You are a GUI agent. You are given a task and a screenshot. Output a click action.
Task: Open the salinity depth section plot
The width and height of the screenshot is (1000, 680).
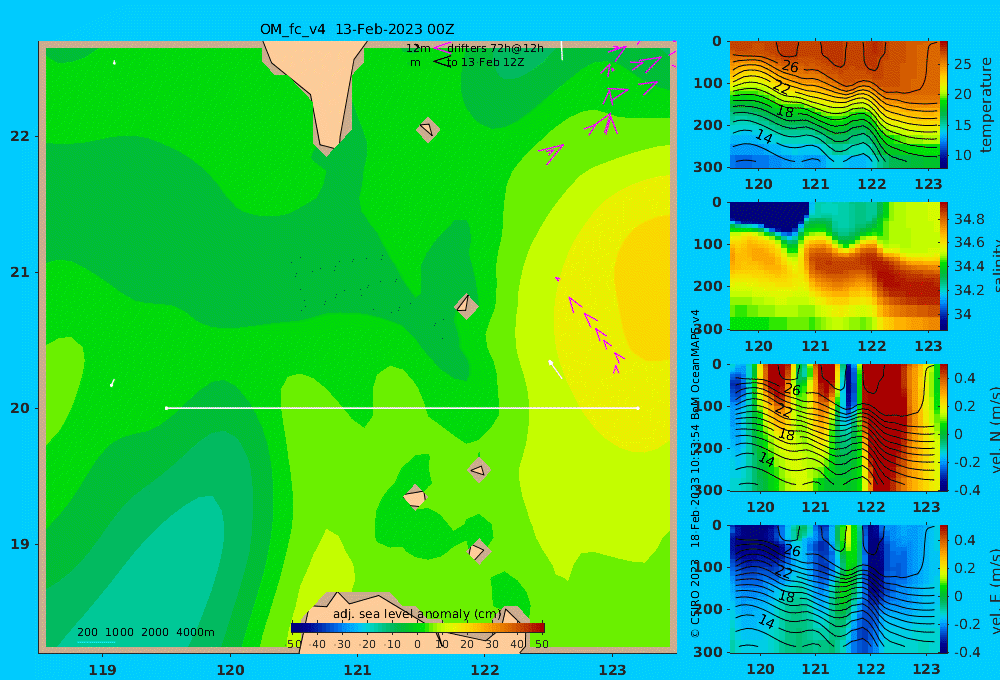click(x=834, y=266)
